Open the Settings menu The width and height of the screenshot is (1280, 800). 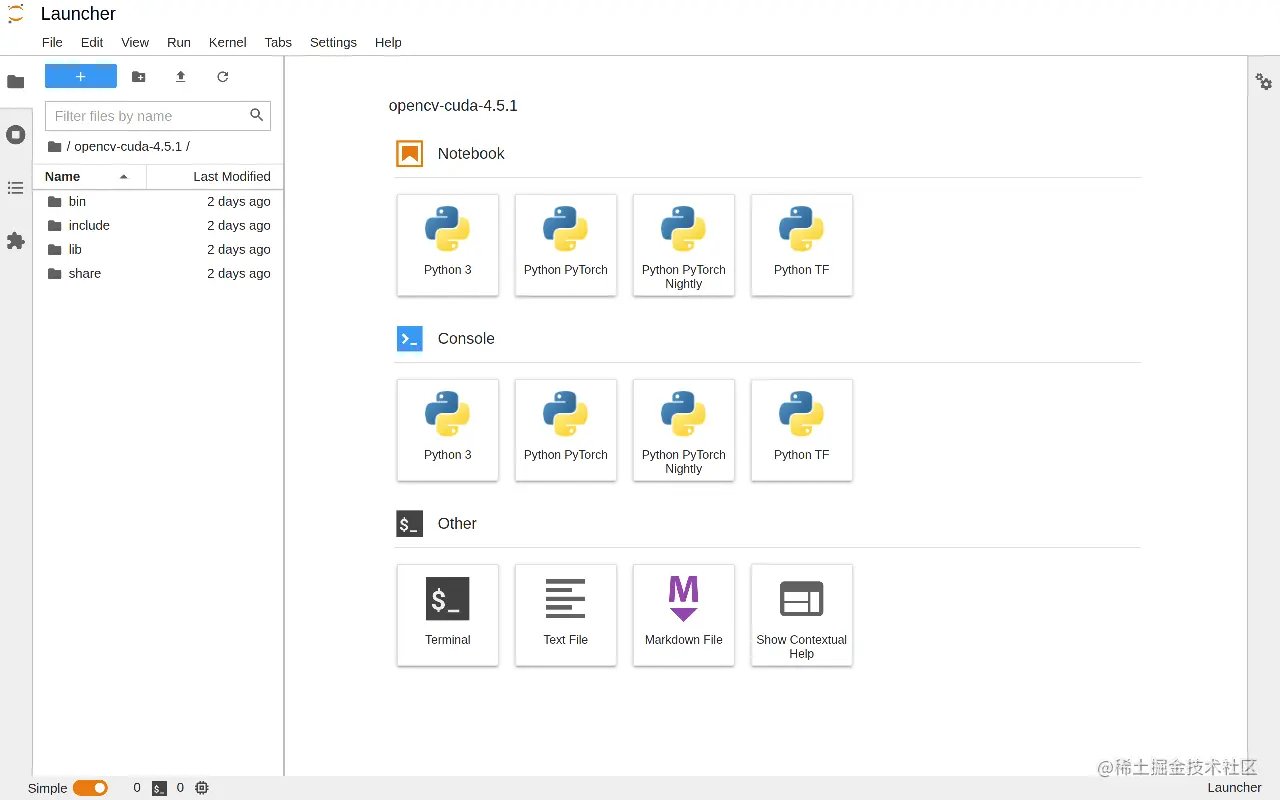[x=333, y=42]
